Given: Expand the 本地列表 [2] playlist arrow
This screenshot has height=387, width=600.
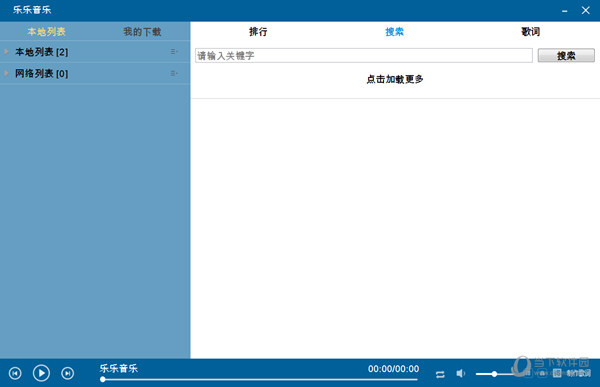Looking at the screenshot, I should coord(7,52).
